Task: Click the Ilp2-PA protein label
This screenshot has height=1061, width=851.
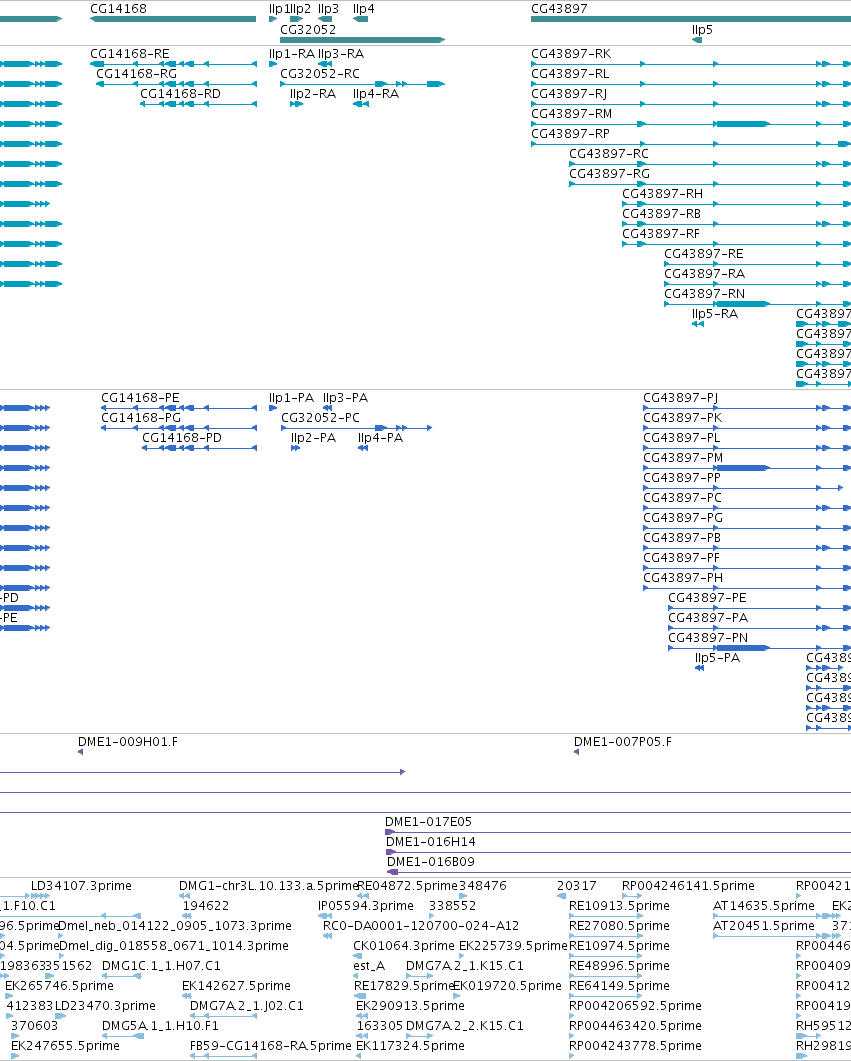Action: 313,438
